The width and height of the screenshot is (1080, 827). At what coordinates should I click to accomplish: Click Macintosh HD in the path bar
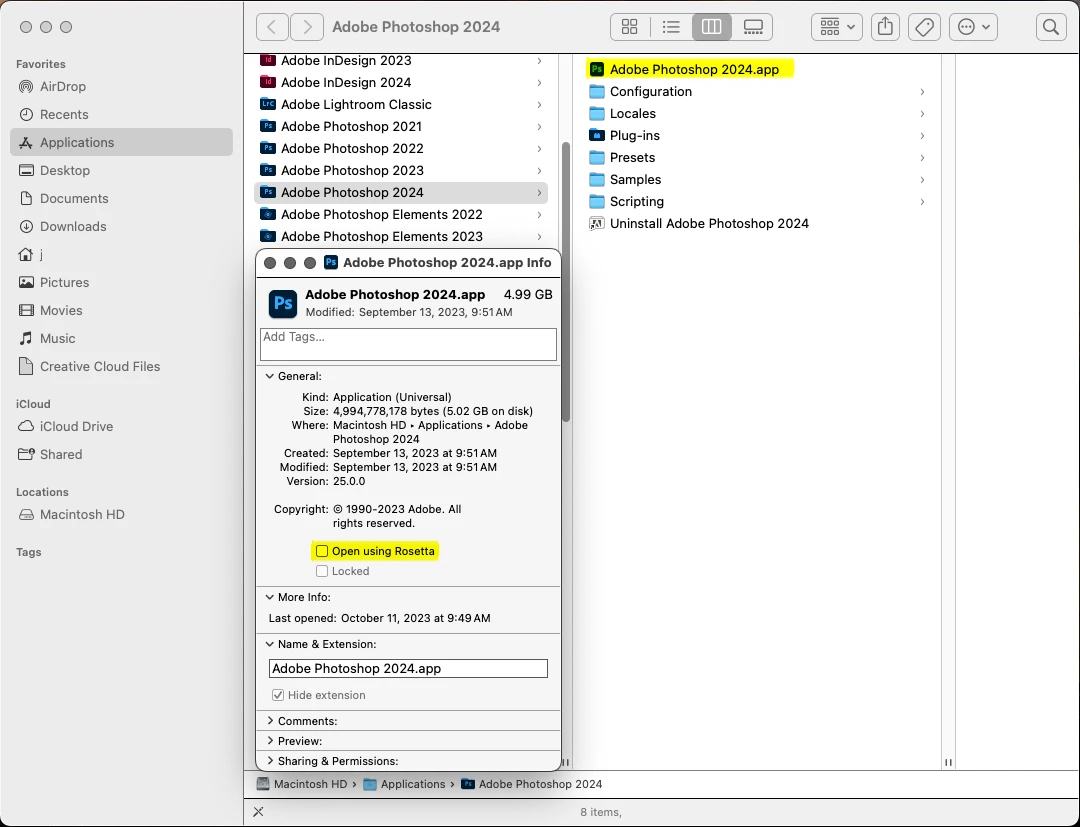tap(302, 784)
